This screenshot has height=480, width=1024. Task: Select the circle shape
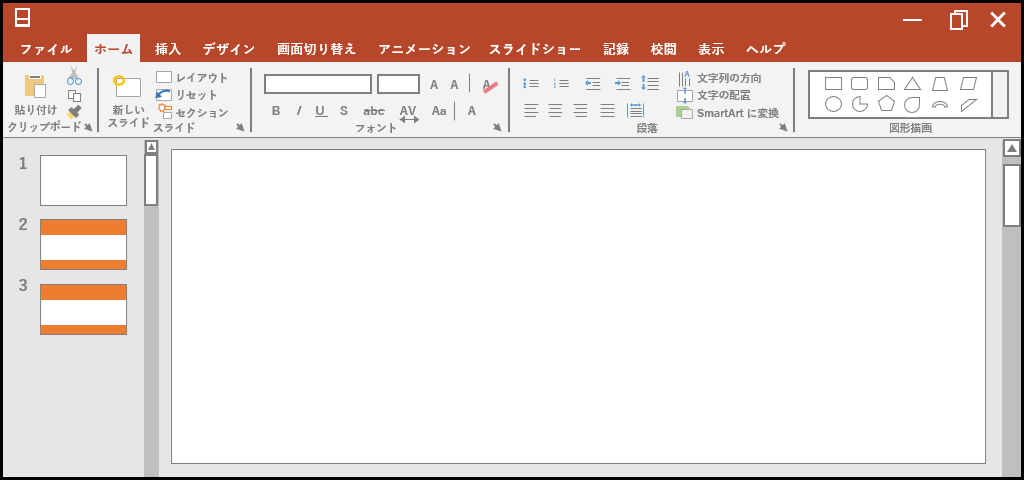[833, 104]
